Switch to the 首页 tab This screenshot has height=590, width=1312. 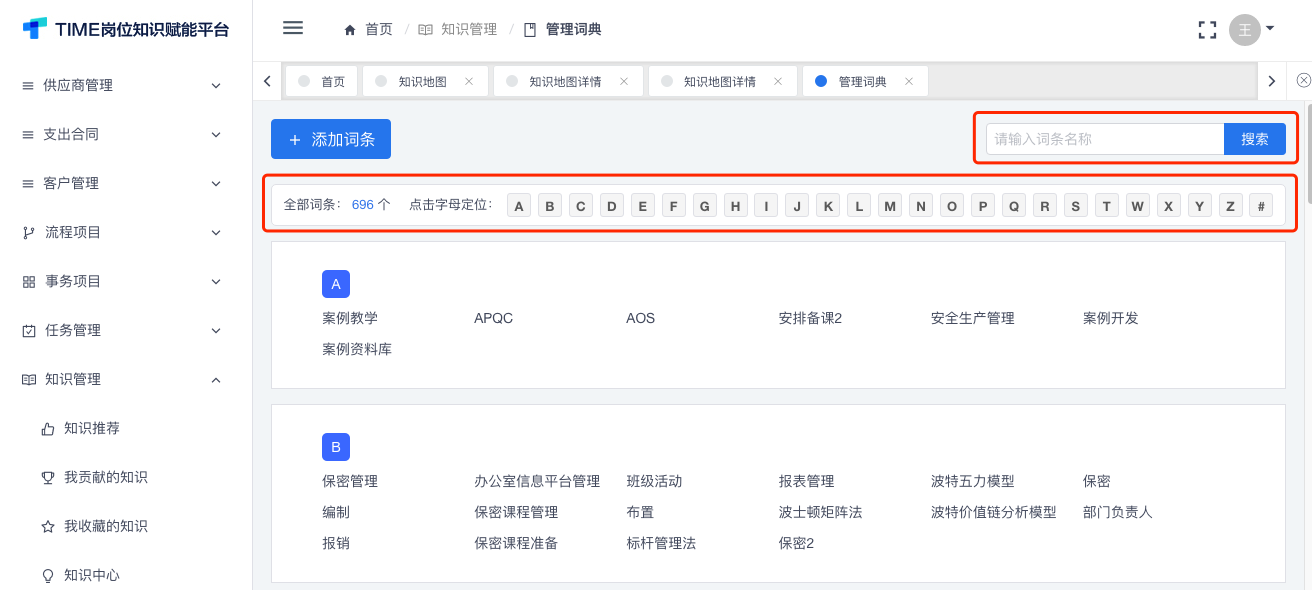322,81
